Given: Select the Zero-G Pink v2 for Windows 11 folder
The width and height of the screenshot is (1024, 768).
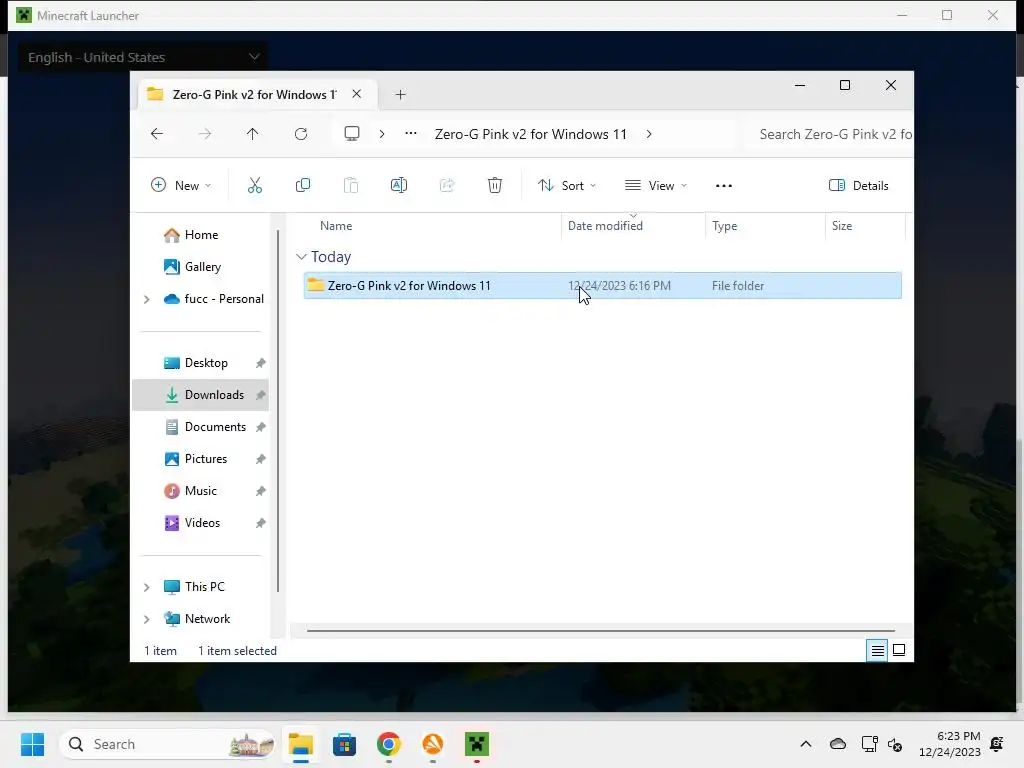Looking at the screenshot, I should point(603,286).
